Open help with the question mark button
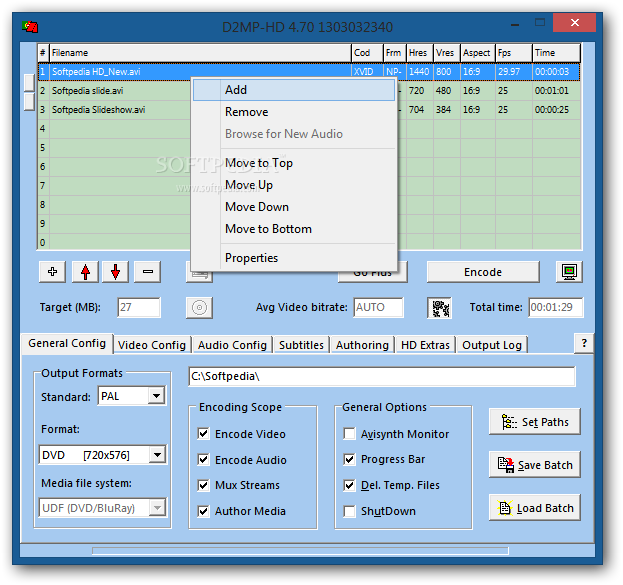This screenshot has width=623, height=585. [x=584, y=343]
